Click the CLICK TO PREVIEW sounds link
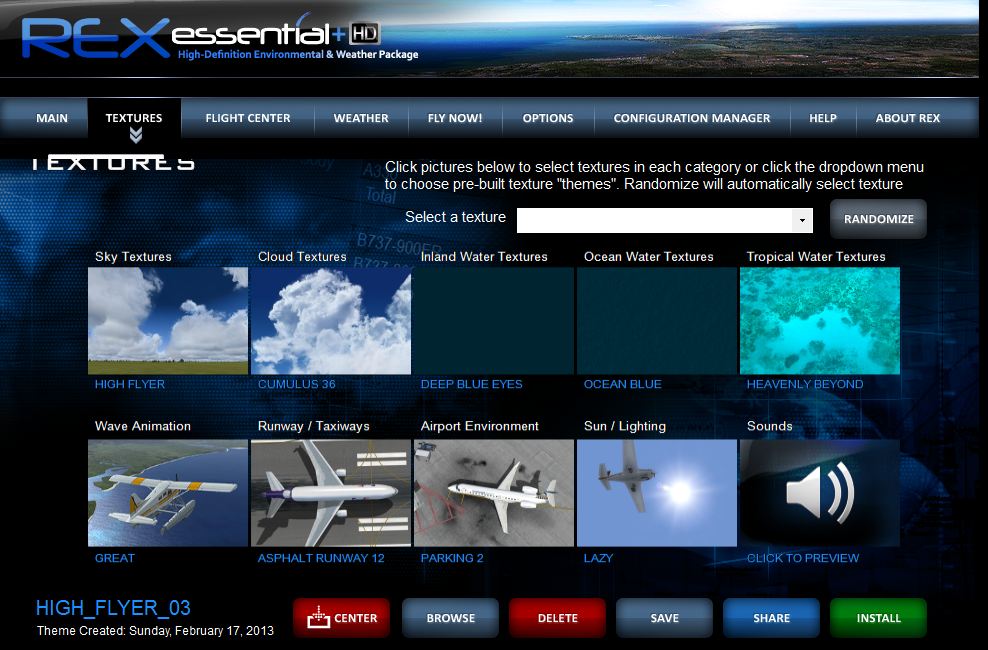 point(803,558)
